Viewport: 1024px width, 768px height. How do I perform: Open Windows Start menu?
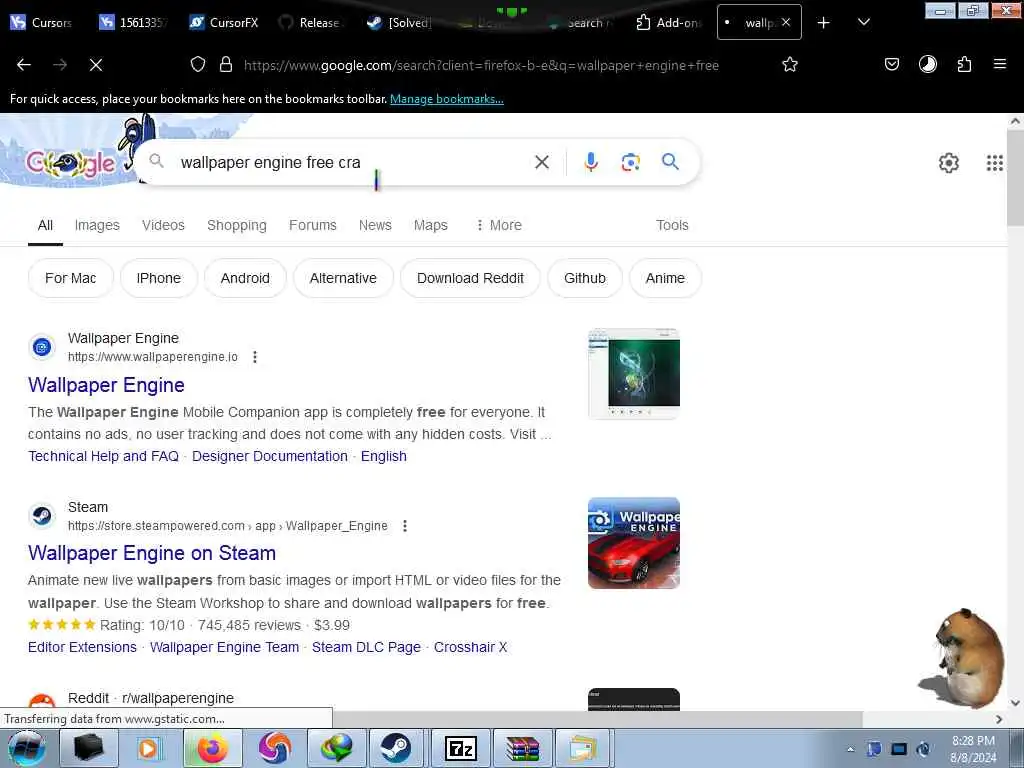click(x=26, y=748)
